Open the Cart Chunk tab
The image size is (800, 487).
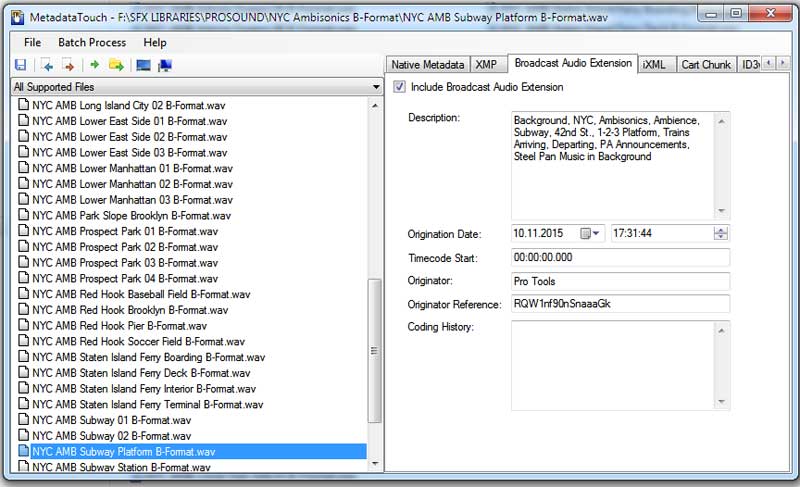[x=706, y=65]
